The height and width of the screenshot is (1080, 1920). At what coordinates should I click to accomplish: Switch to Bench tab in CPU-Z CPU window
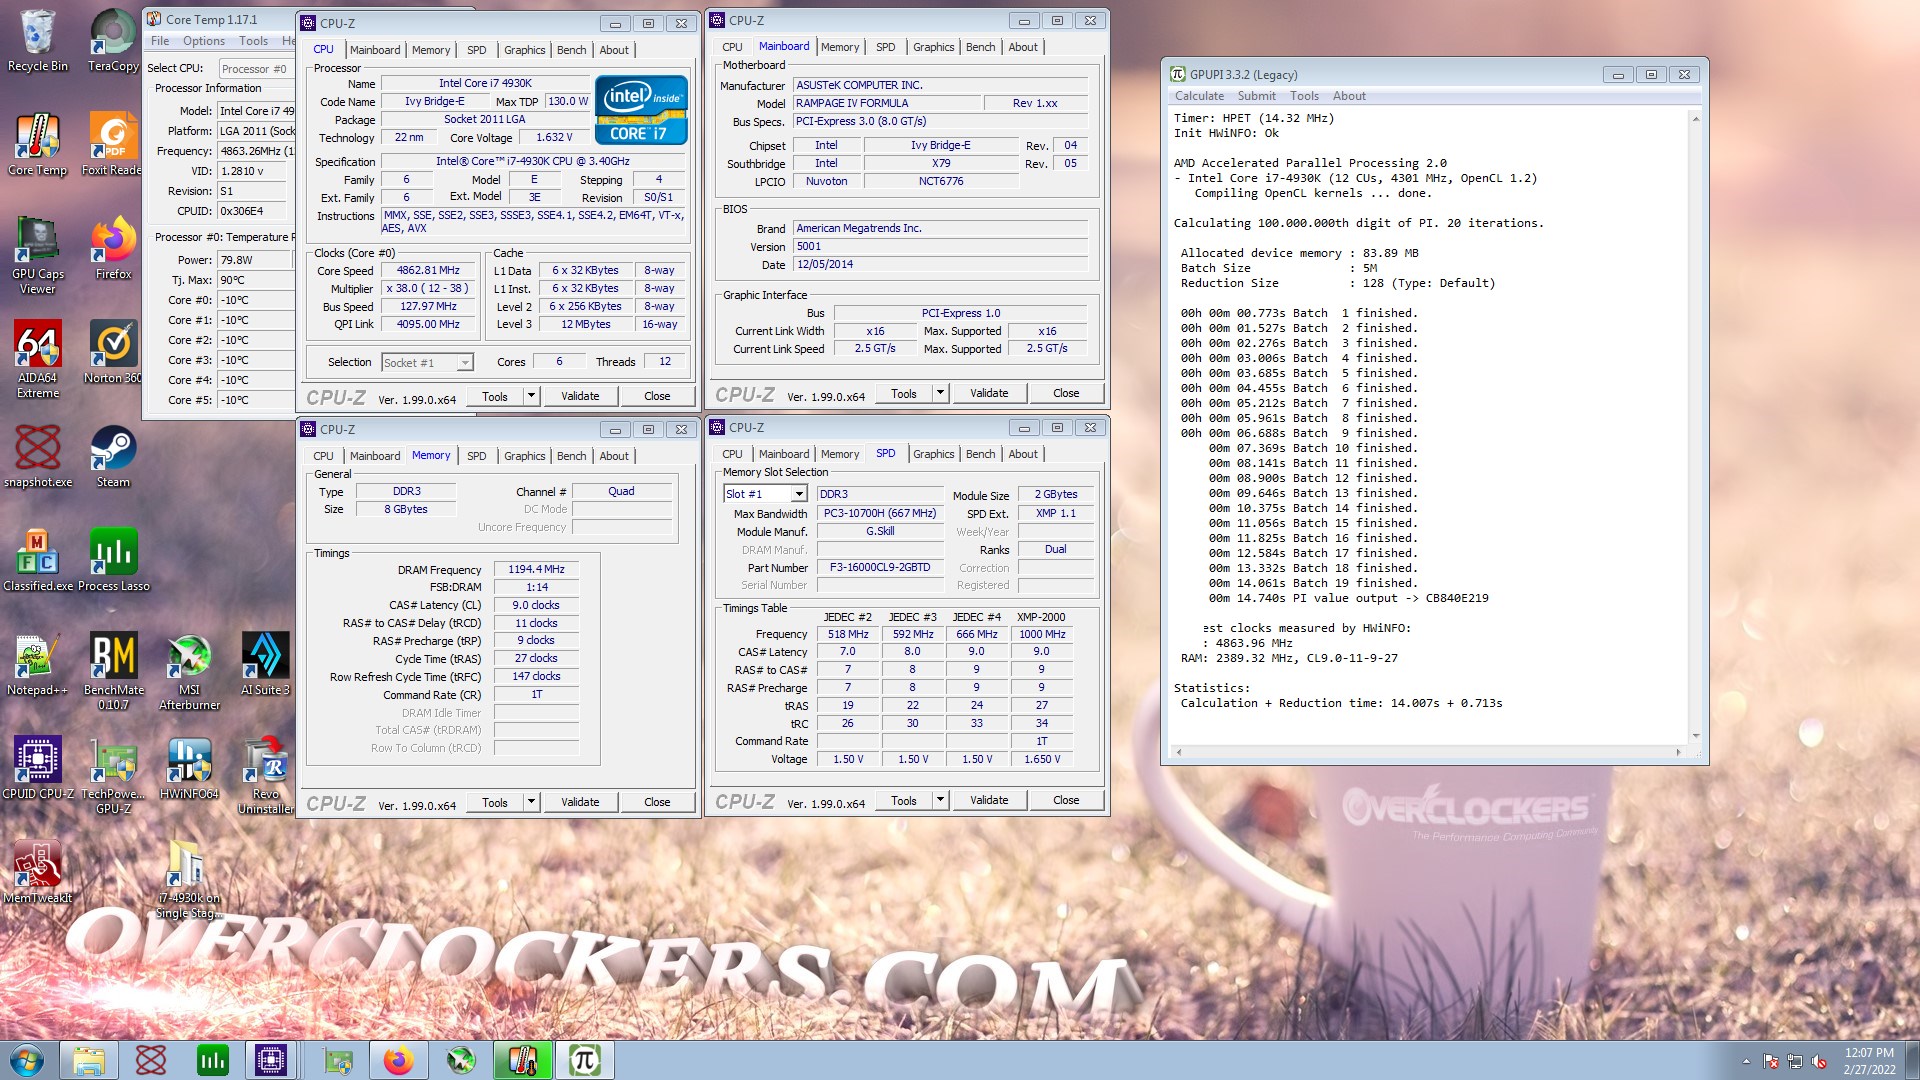pyautogui.click(x=571, y=50)
